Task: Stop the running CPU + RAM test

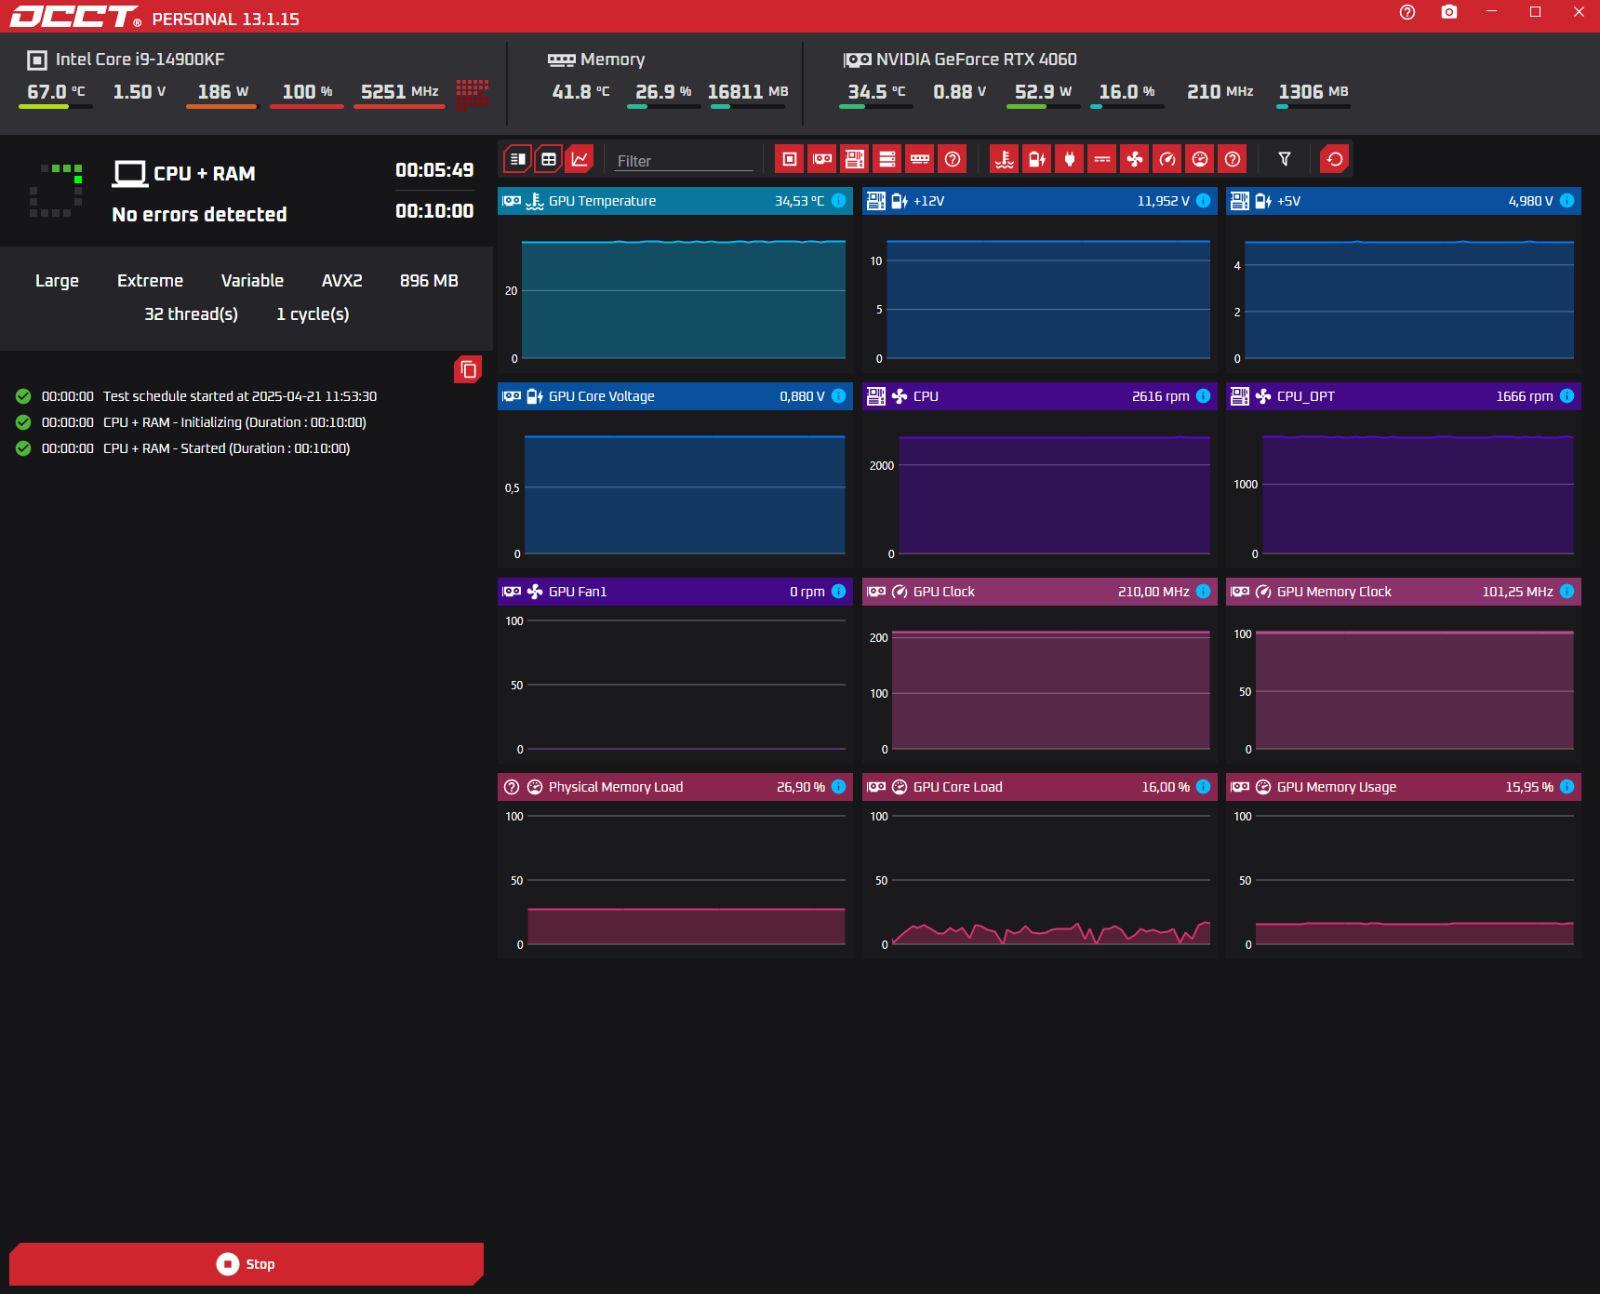Action: pos(246,1264)
